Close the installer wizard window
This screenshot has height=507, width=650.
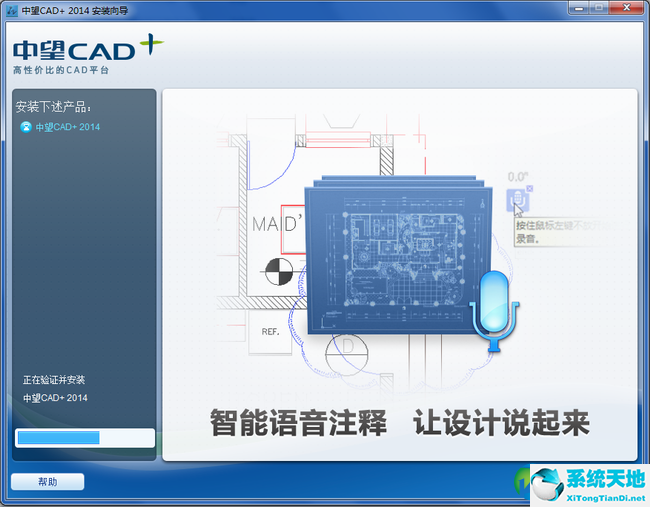point(627,8)
